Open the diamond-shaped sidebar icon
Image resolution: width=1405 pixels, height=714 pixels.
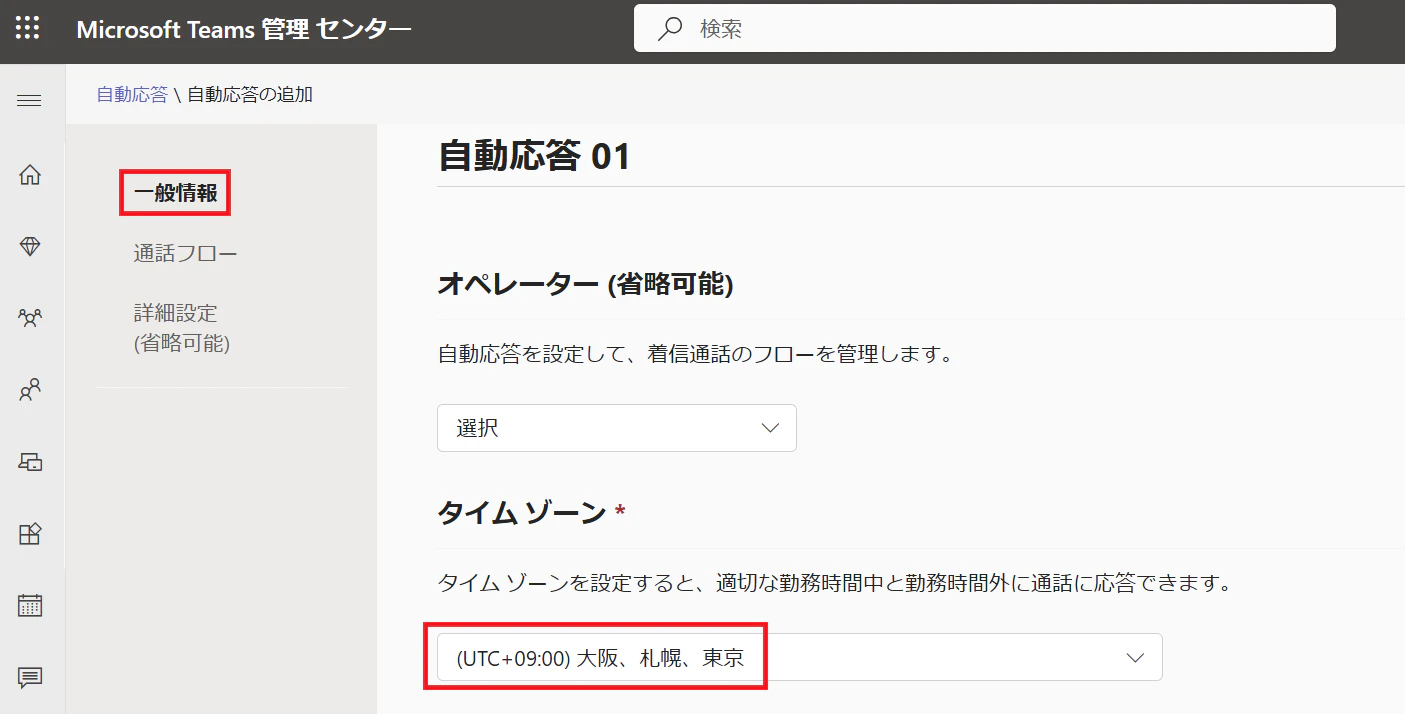[30, 246]
